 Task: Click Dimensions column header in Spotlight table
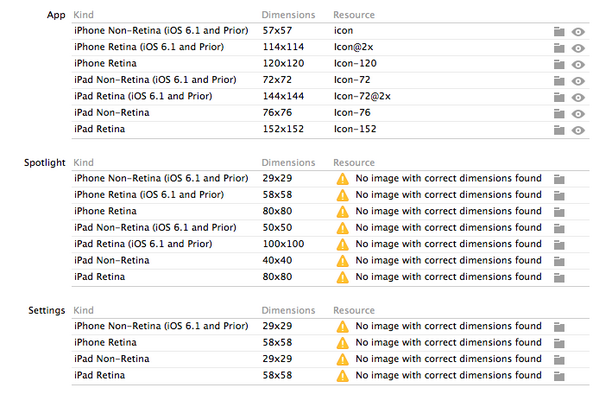pos(288,163)
